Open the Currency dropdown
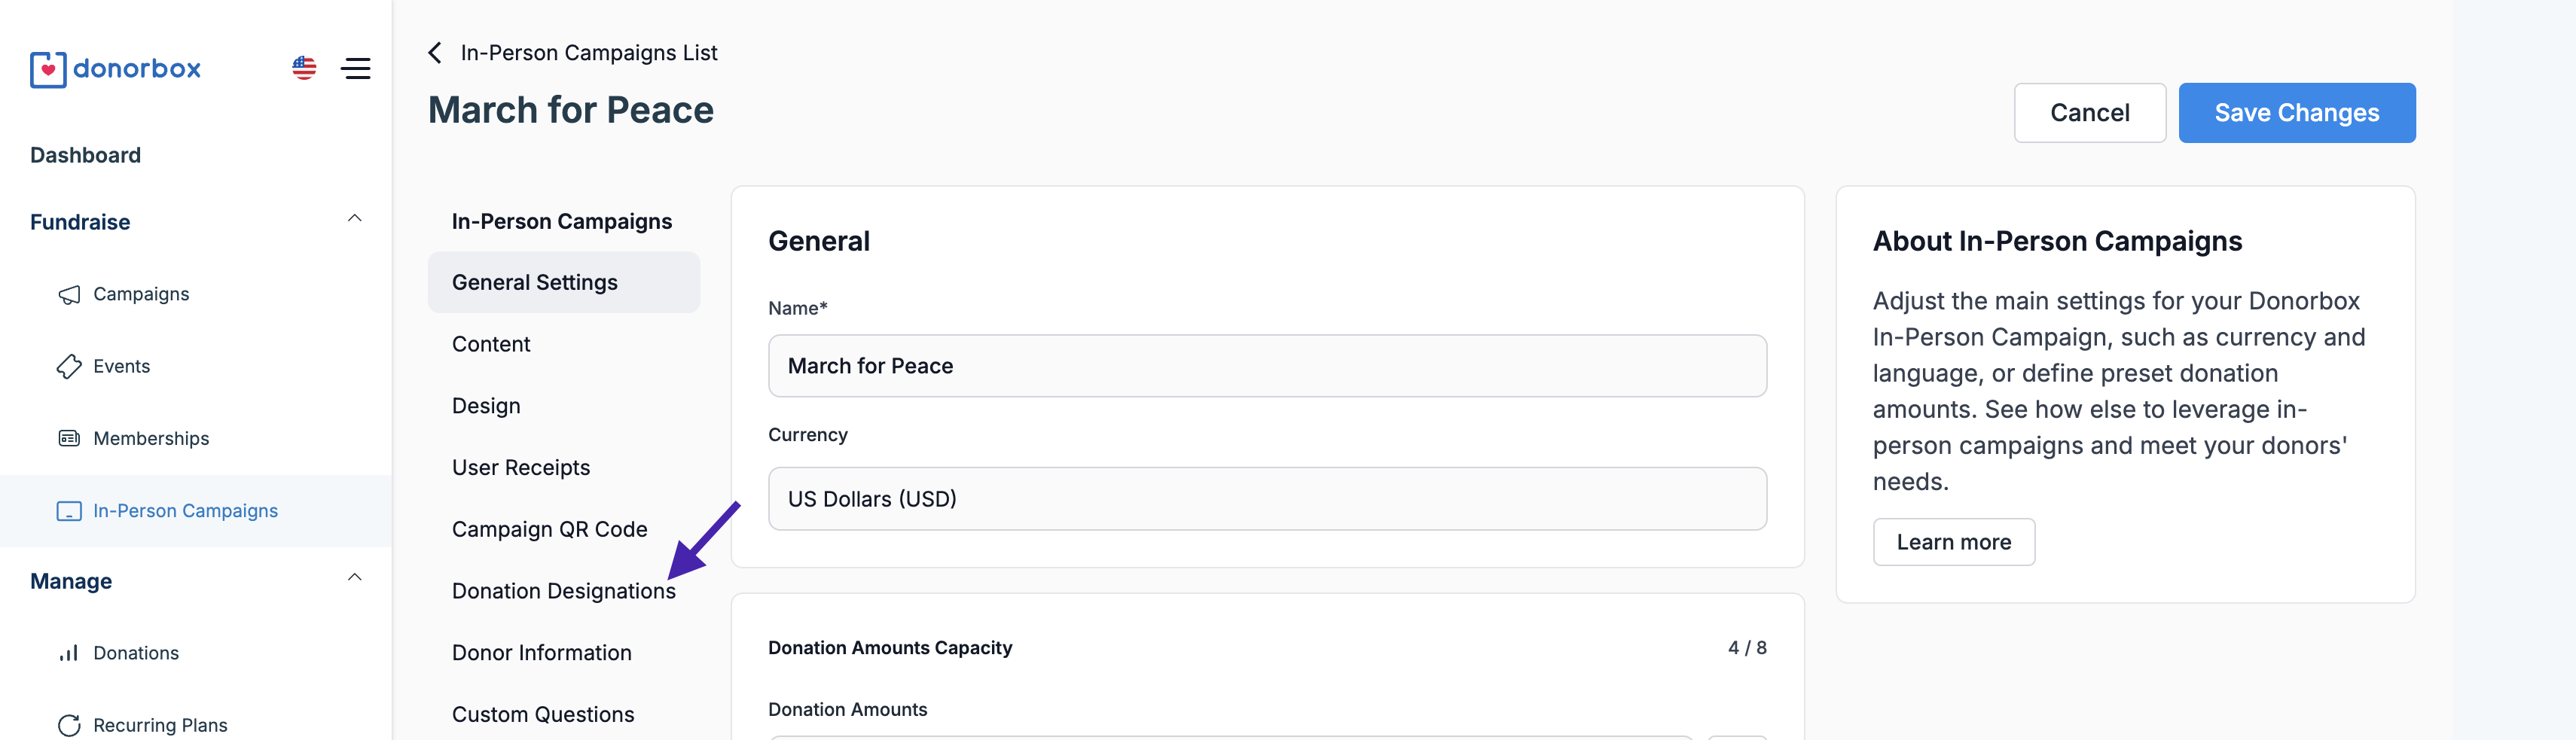 click(x=1266, y=498)
